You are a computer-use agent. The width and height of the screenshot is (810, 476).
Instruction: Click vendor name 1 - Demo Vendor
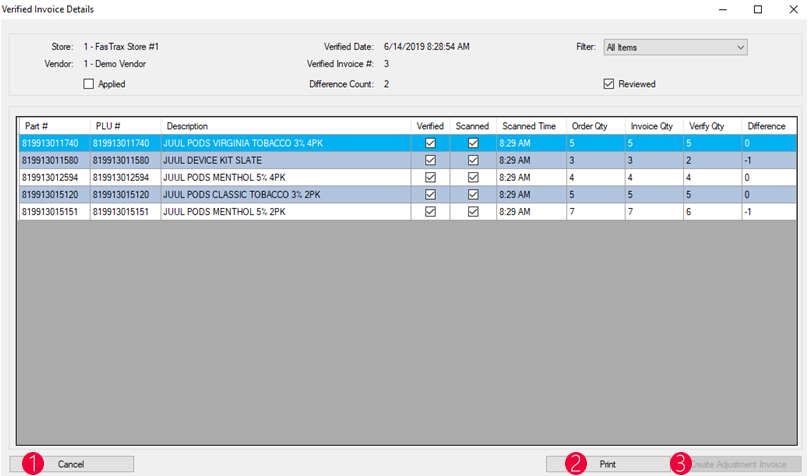point(115,64)
